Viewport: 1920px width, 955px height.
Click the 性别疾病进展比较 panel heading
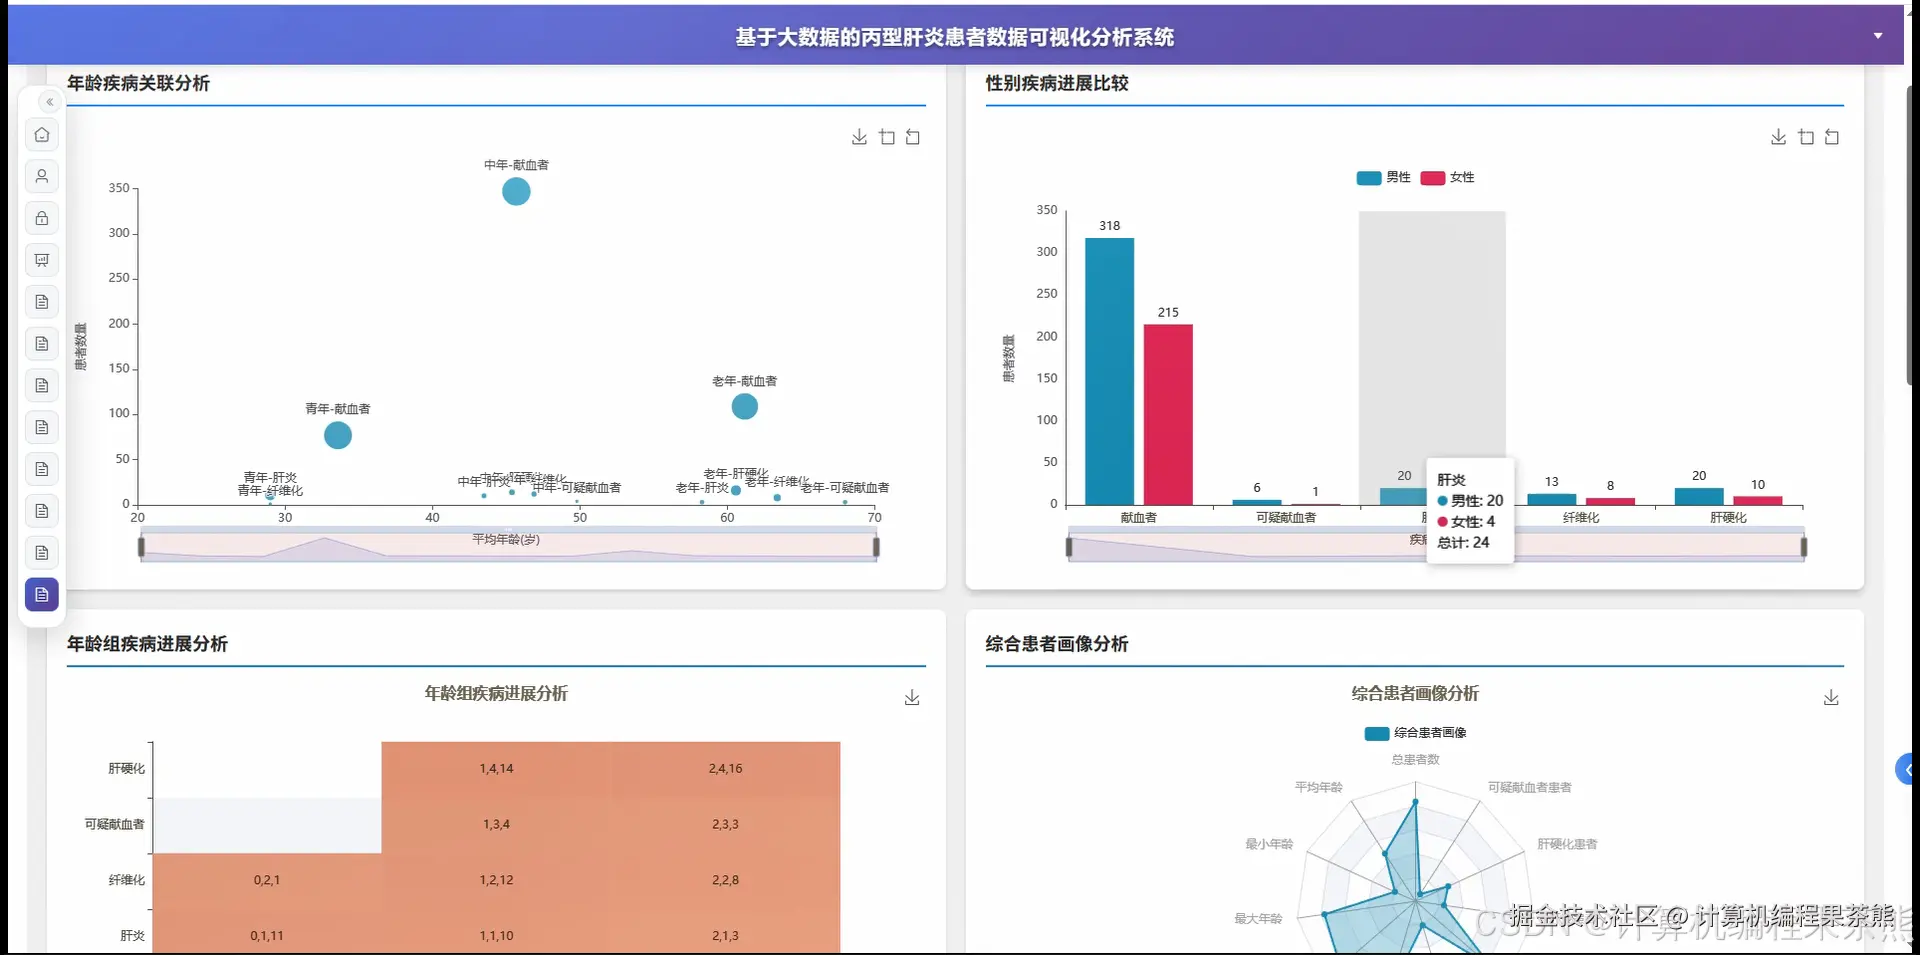pyautogui.click(x=1057, y=83)
